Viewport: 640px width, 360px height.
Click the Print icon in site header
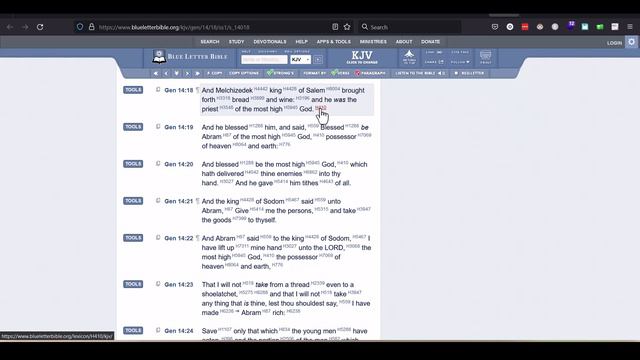point(486,57)
